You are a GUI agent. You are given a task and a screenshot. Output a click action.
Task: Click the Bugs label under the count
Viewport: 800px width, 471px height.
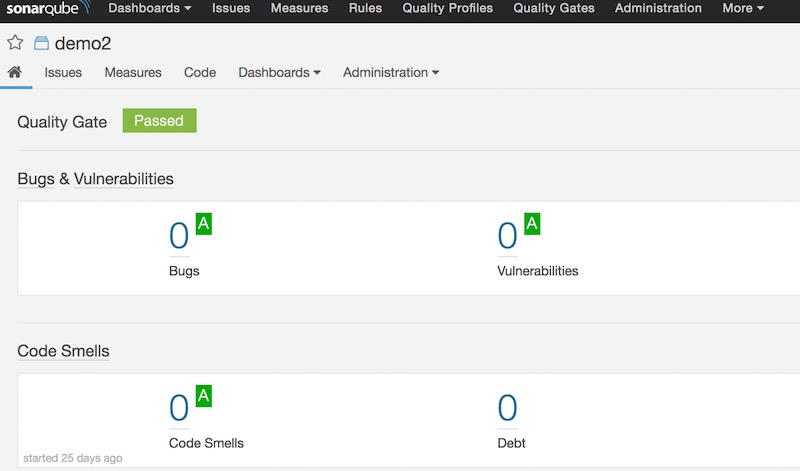[184, 271]
